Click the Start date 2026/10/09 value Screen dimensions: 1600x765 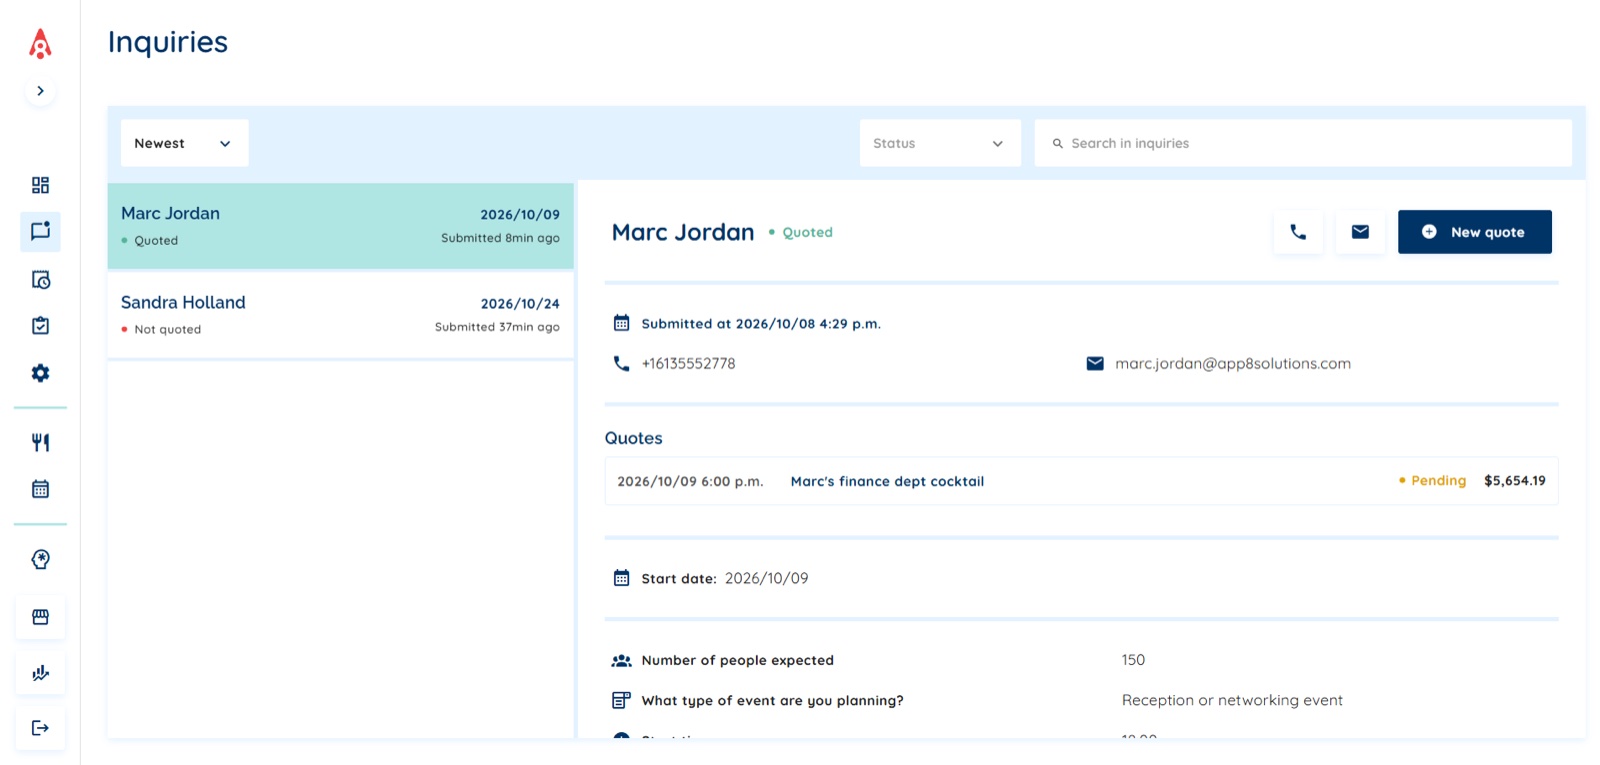pos(766,578)
